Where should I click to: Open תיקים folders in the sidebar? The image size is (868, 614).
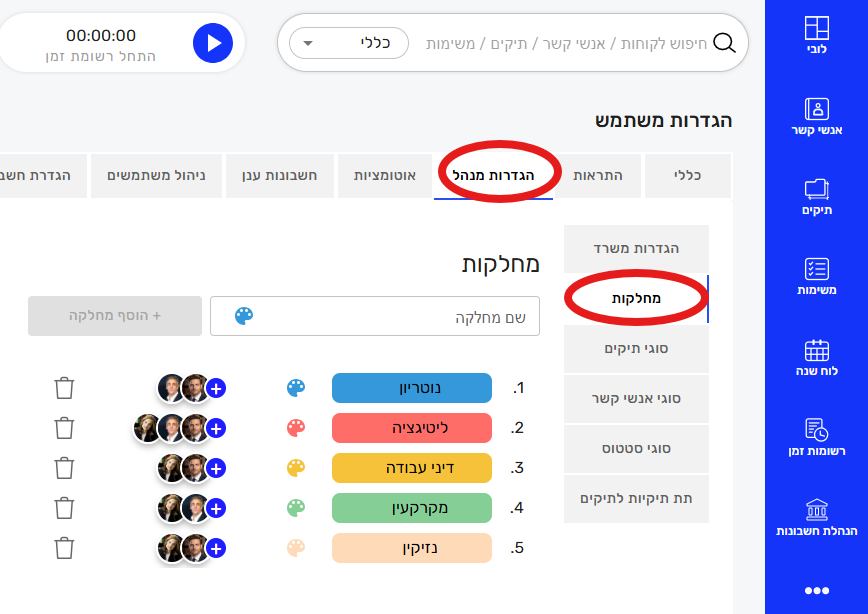click(816, 196)
